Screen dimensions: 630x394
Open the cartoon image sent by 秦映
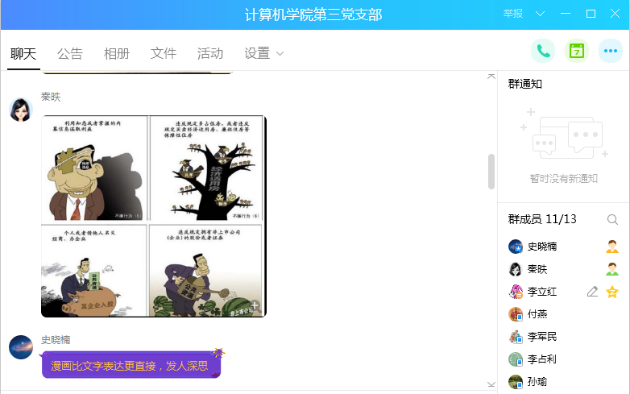click(x=154, y=216)
